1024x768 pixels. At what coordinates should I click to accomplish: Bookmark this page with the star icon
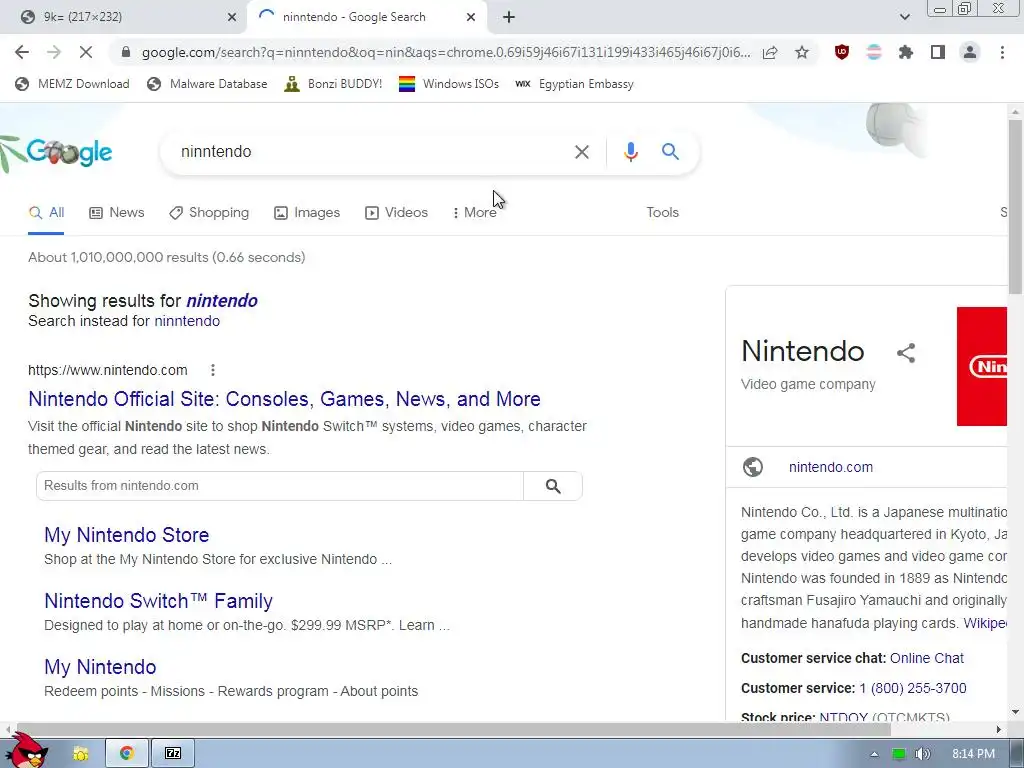tap(802, 52)
